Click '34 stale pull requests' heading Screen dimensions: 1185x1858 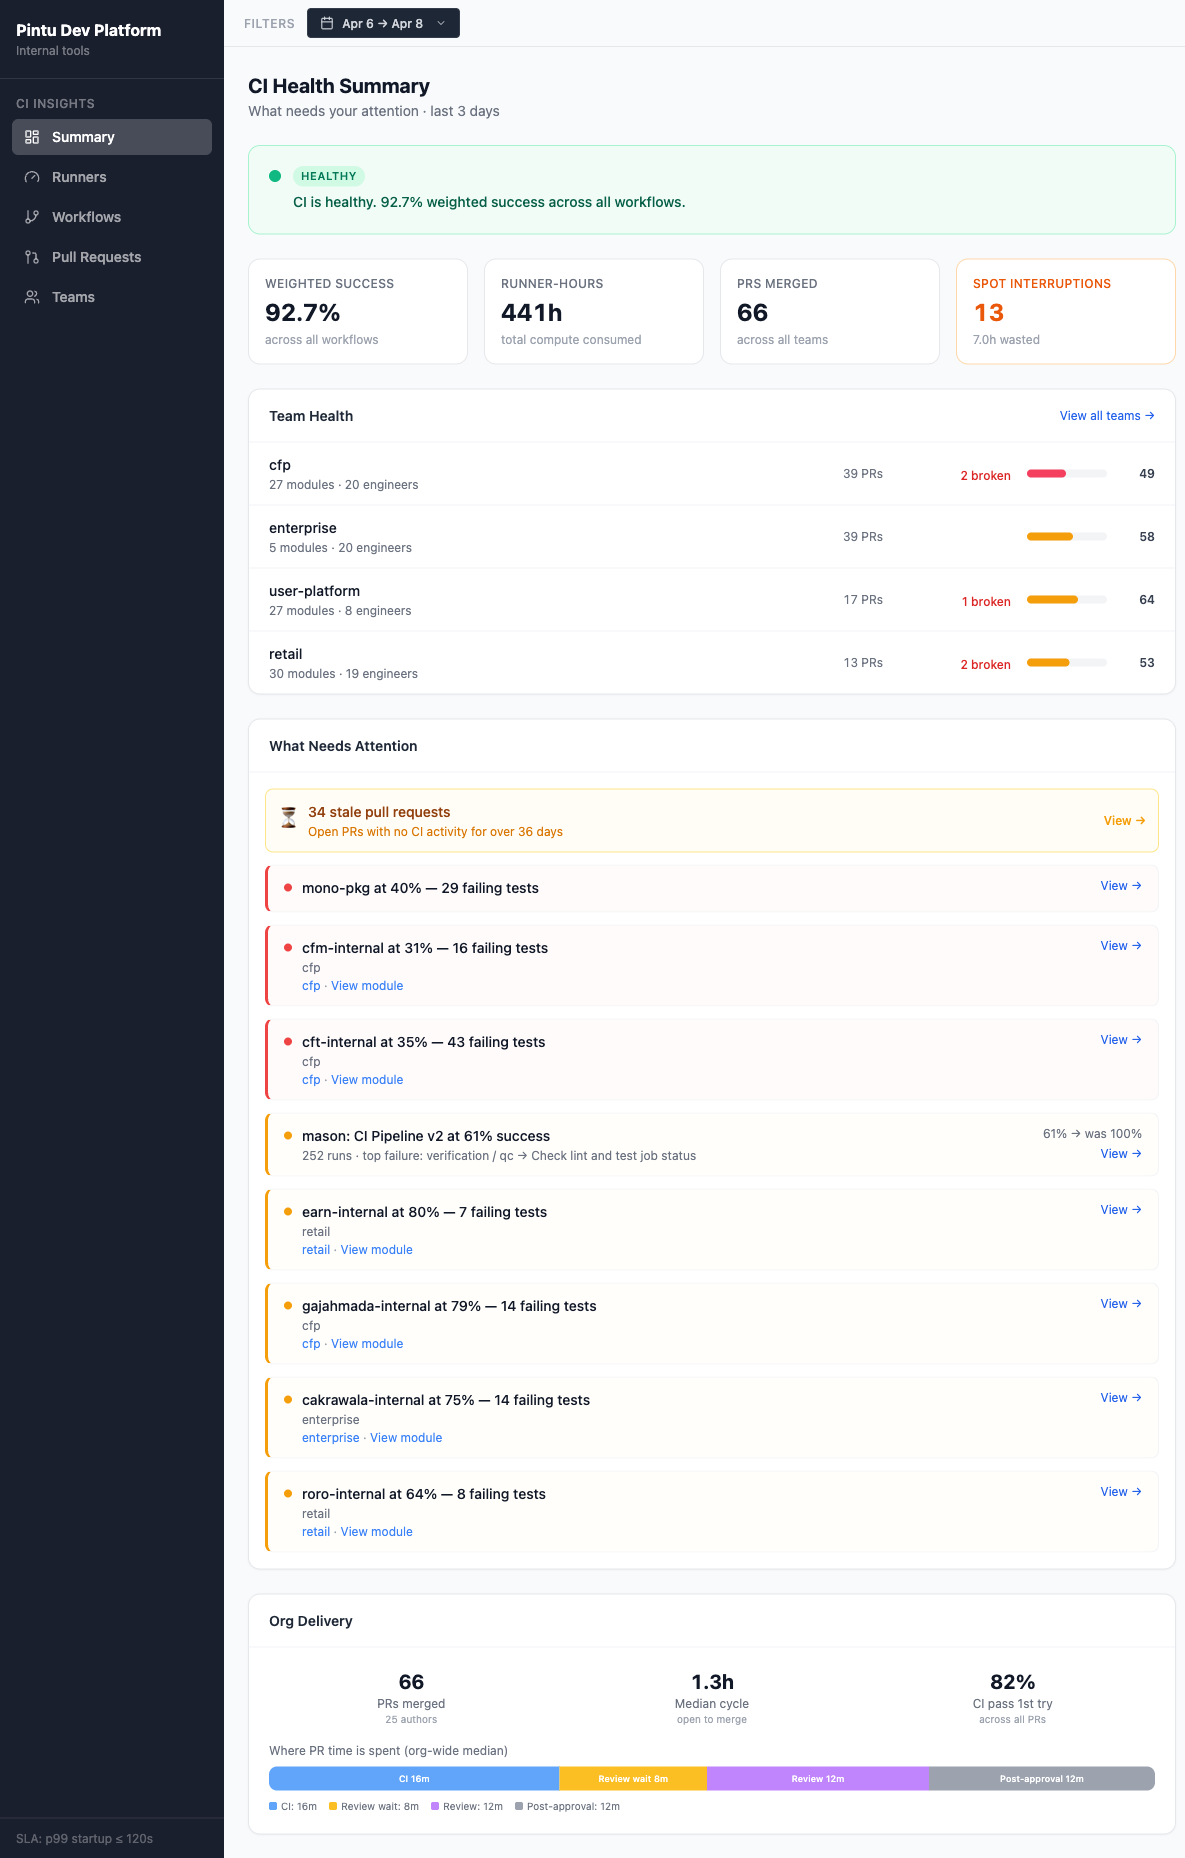coord(379,812)
